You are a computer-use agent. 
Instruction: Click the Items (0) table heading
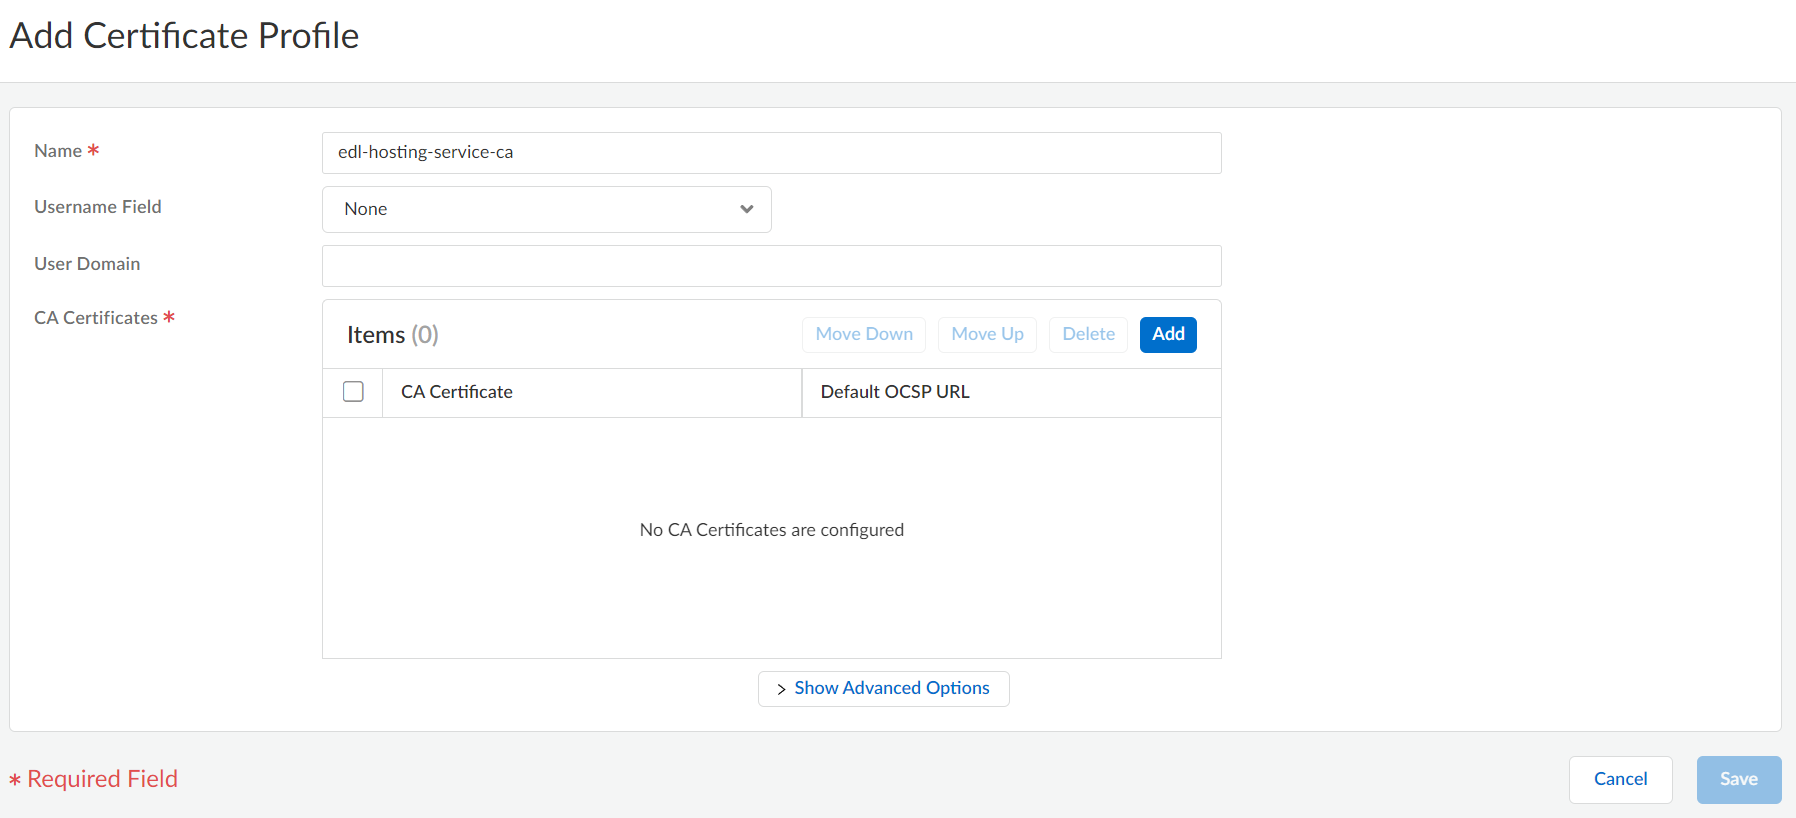pos(392,335)
